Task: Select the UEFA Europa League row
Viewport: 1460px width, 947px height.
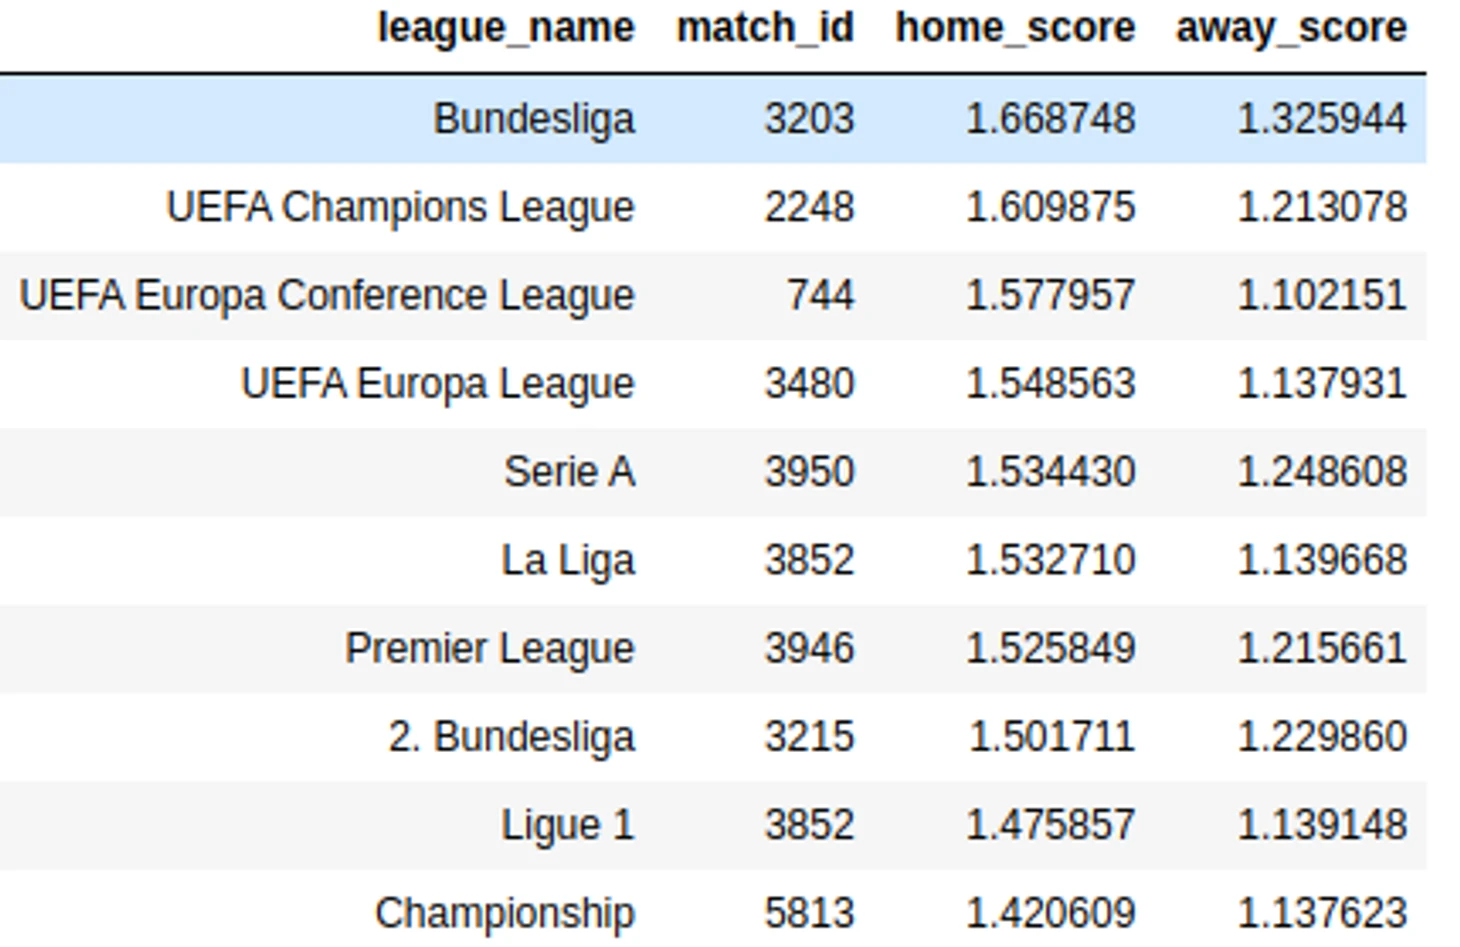Action: (713, 383)
